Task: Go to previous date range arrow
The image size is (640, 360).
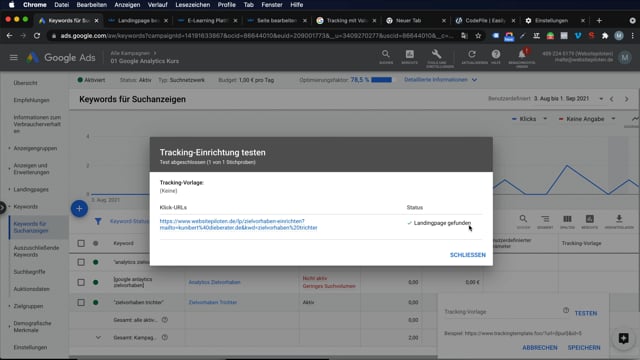Action: click(x=611, y=99)
